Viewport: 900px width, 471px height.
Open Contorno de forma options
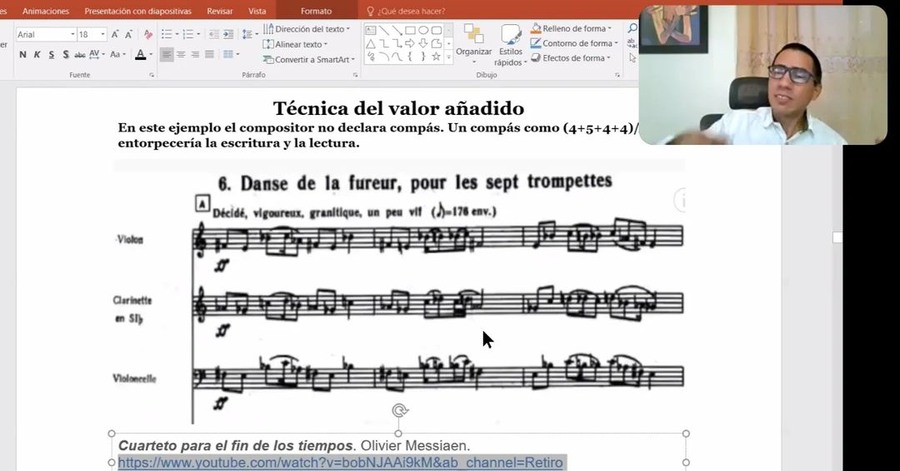pos(575,43)
